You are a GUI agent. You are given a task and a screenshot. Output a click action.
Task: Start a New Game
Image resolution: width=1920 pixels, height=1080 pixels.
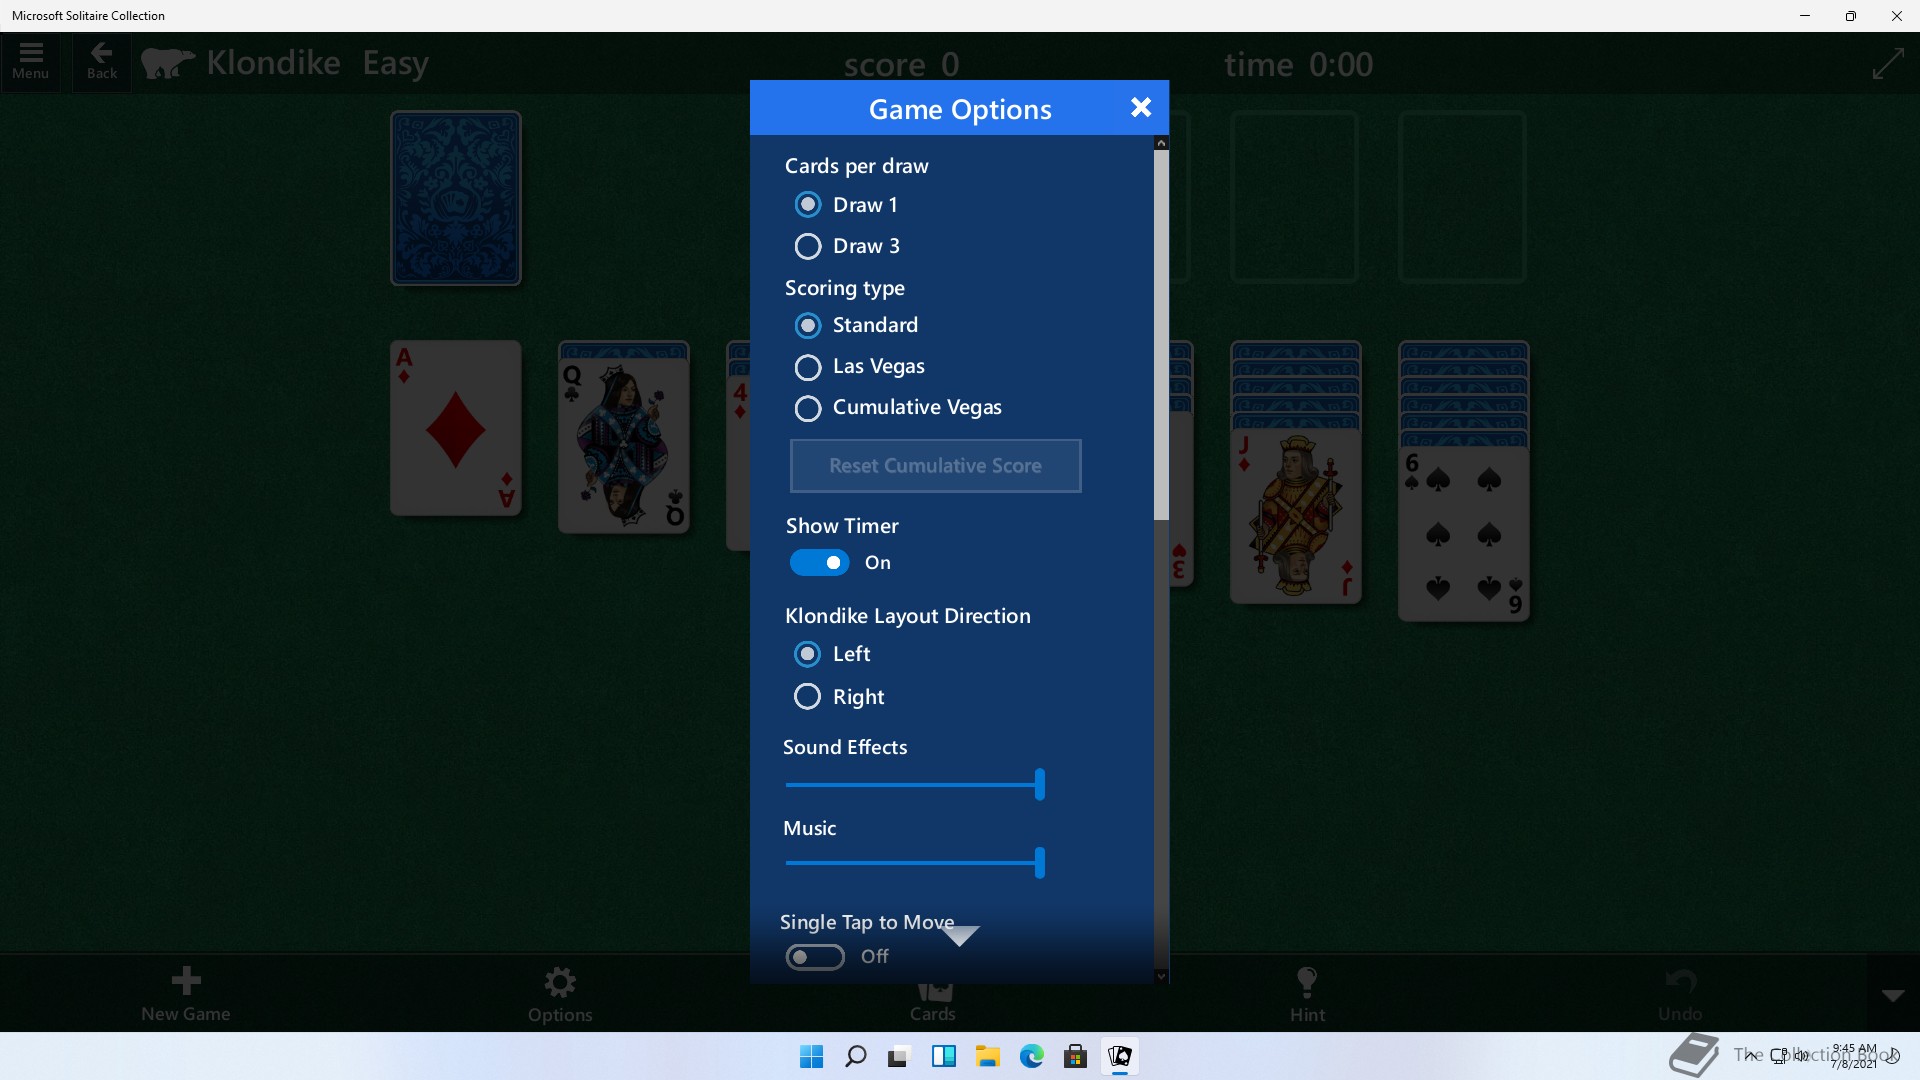pyautogui.click(x=186, y=994)
